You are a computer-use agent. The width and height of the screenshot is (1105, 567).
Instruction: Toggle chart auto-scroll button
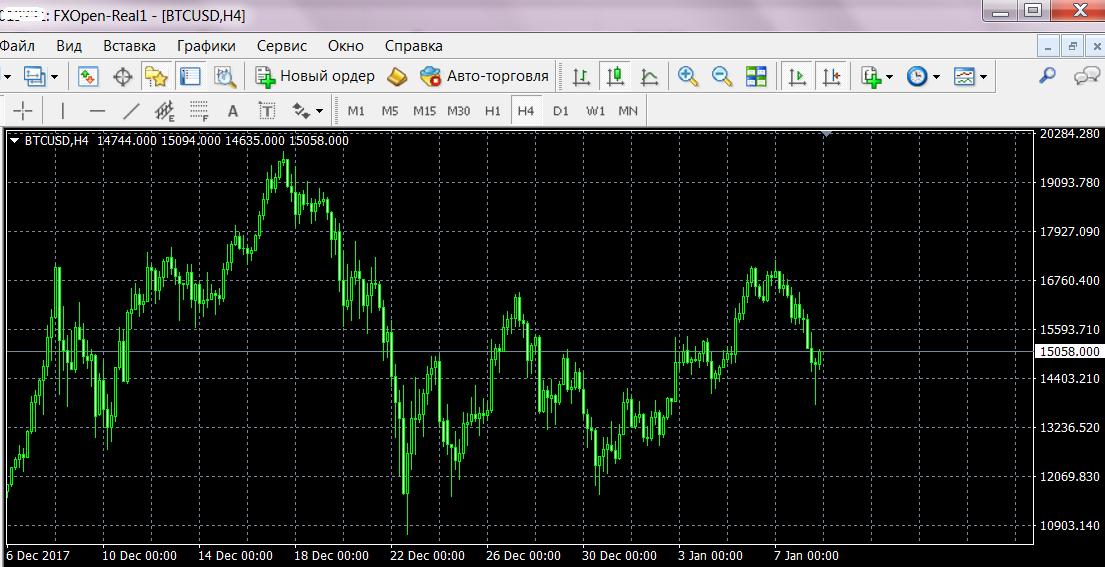pos(797,76)
